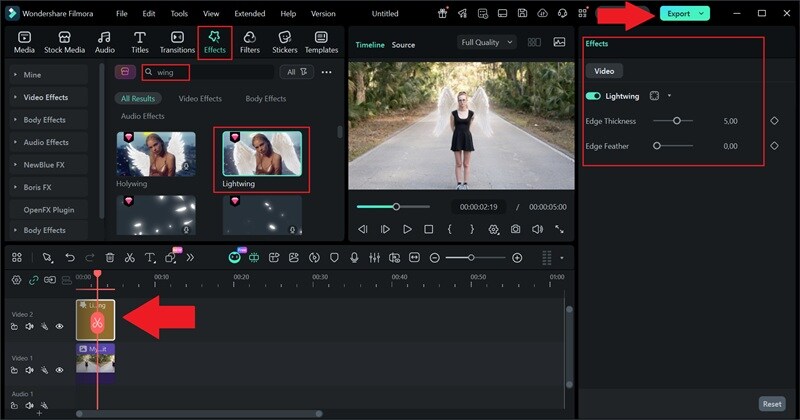Take a snapshot with camera icon
Image resolution: width=800 pixels, height=420 pixels.
(x=516, y=229)
